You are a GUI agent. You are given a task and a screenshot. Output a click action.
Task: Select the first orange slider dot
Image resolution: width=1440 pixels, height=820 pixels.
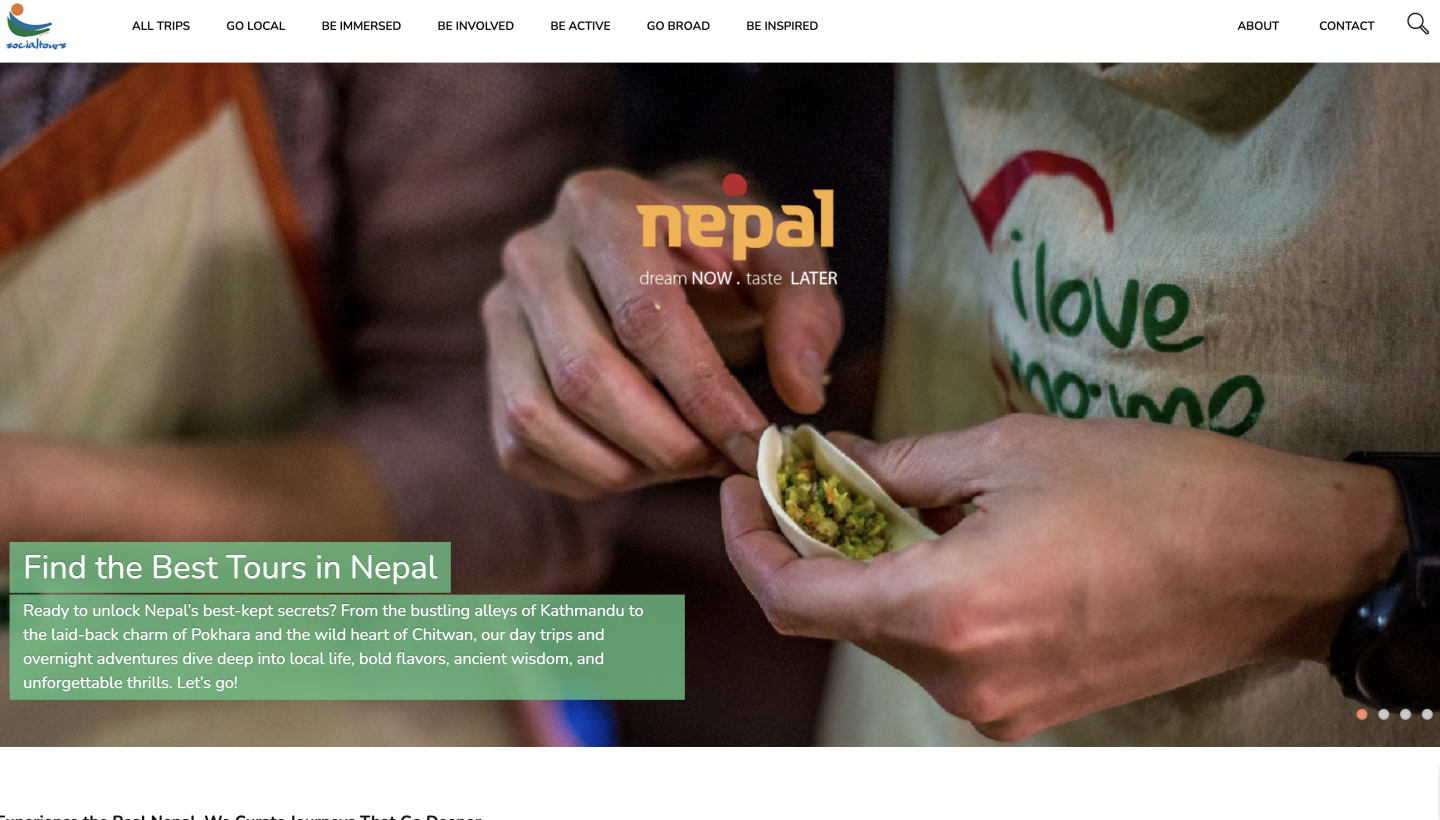click(1362, 714)
